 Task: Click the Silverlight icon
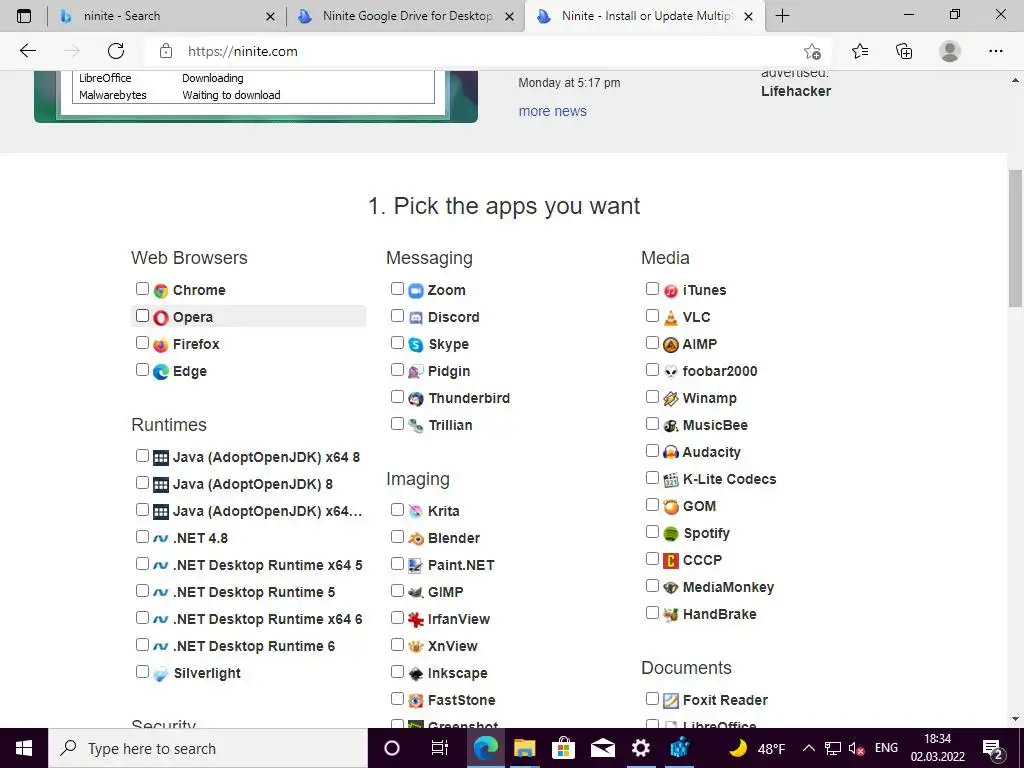161,674
